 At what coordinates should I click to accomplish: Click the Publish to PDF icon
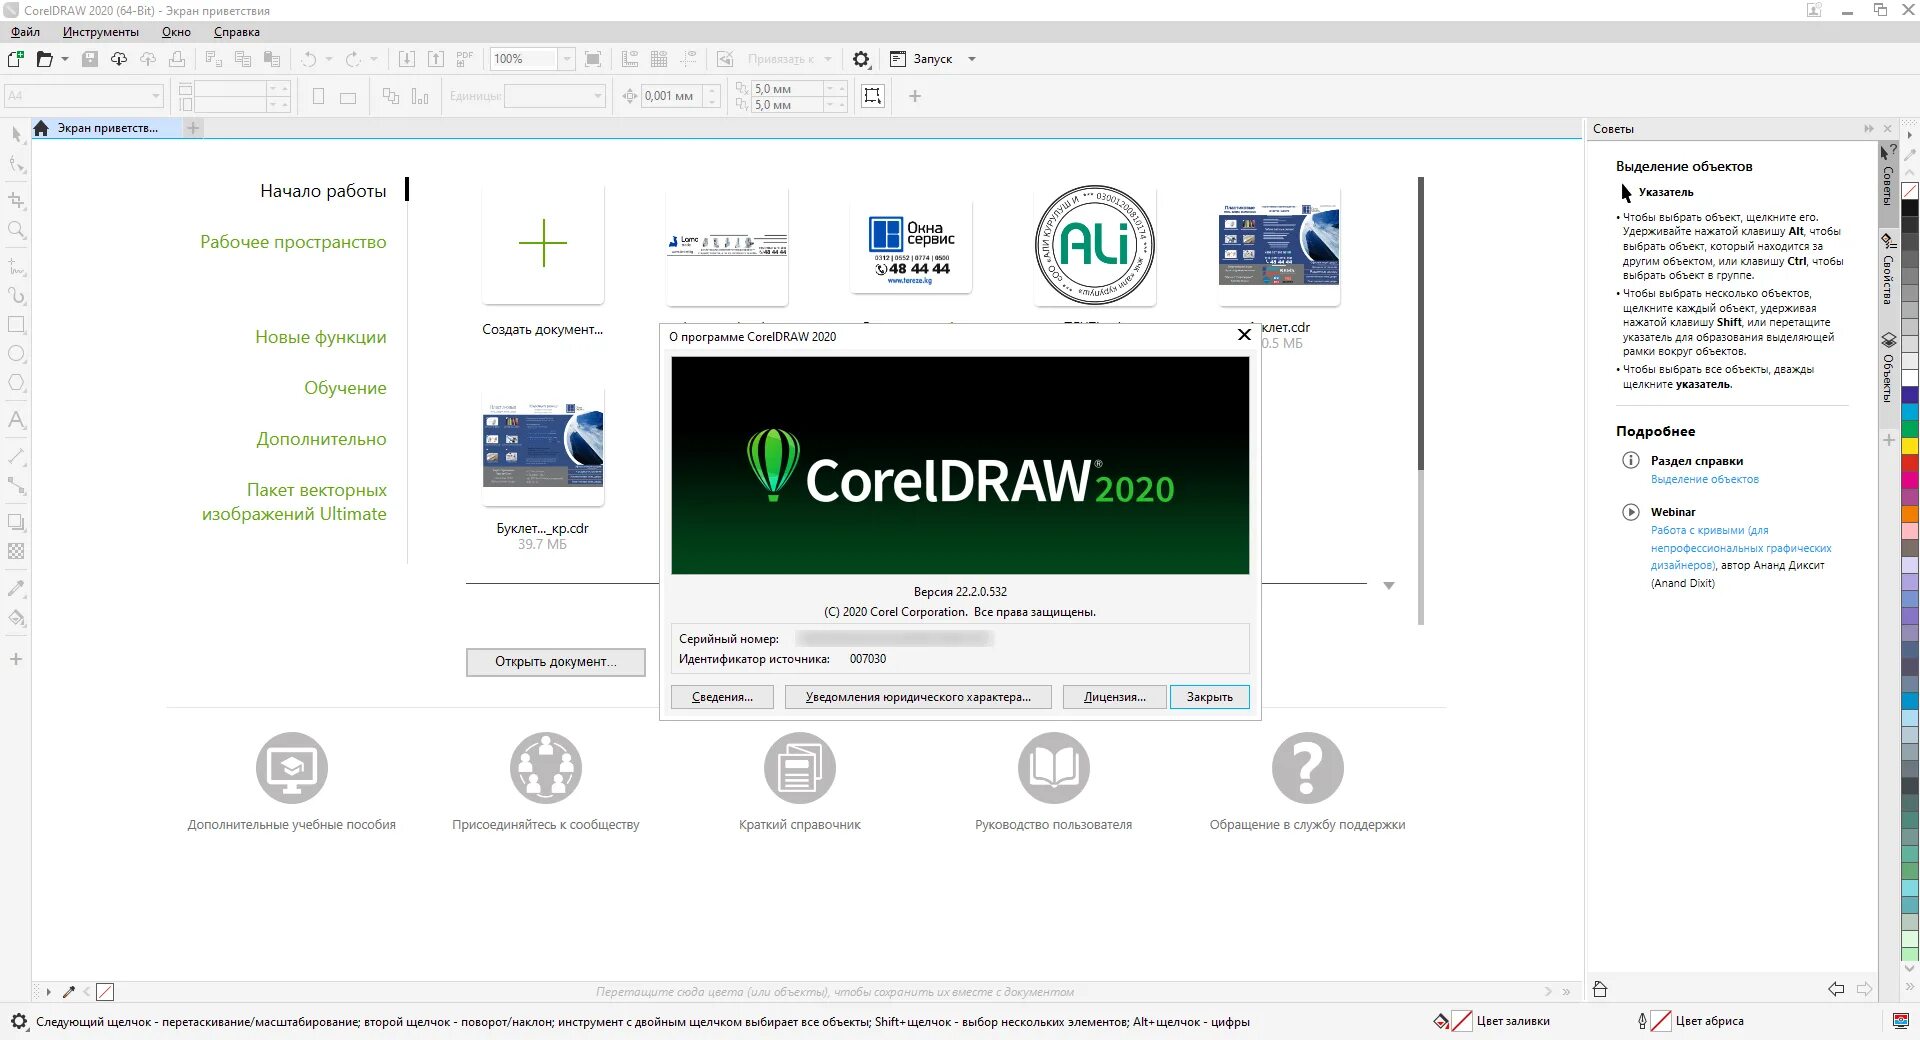[465, 59]
